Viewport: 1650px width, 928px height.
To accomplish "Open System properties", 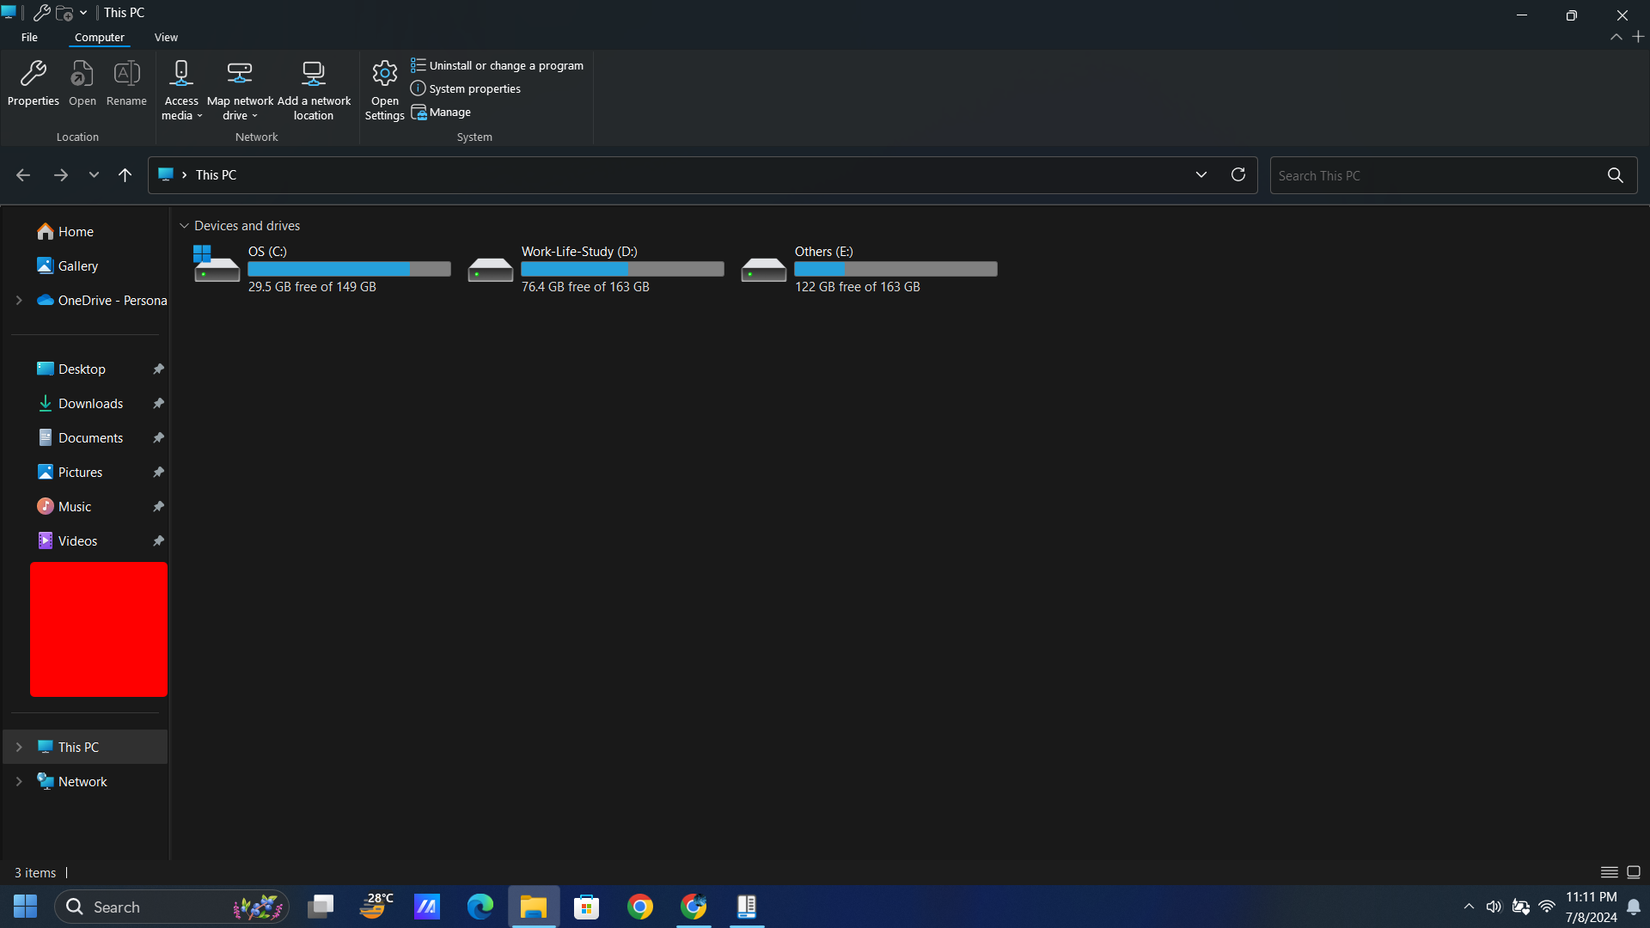I will click(x=465, y=88).
